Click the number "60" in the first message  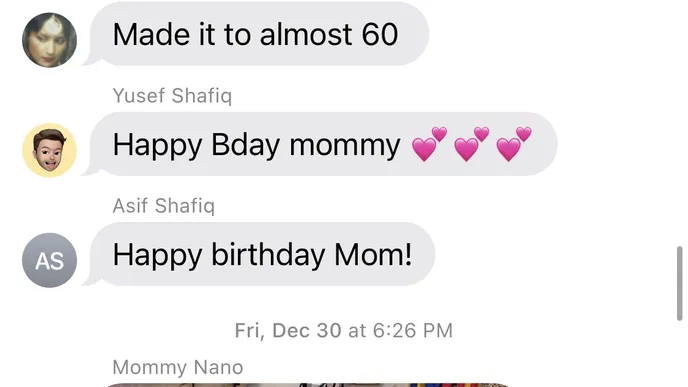pyautogui.click(x=380, y=35)
